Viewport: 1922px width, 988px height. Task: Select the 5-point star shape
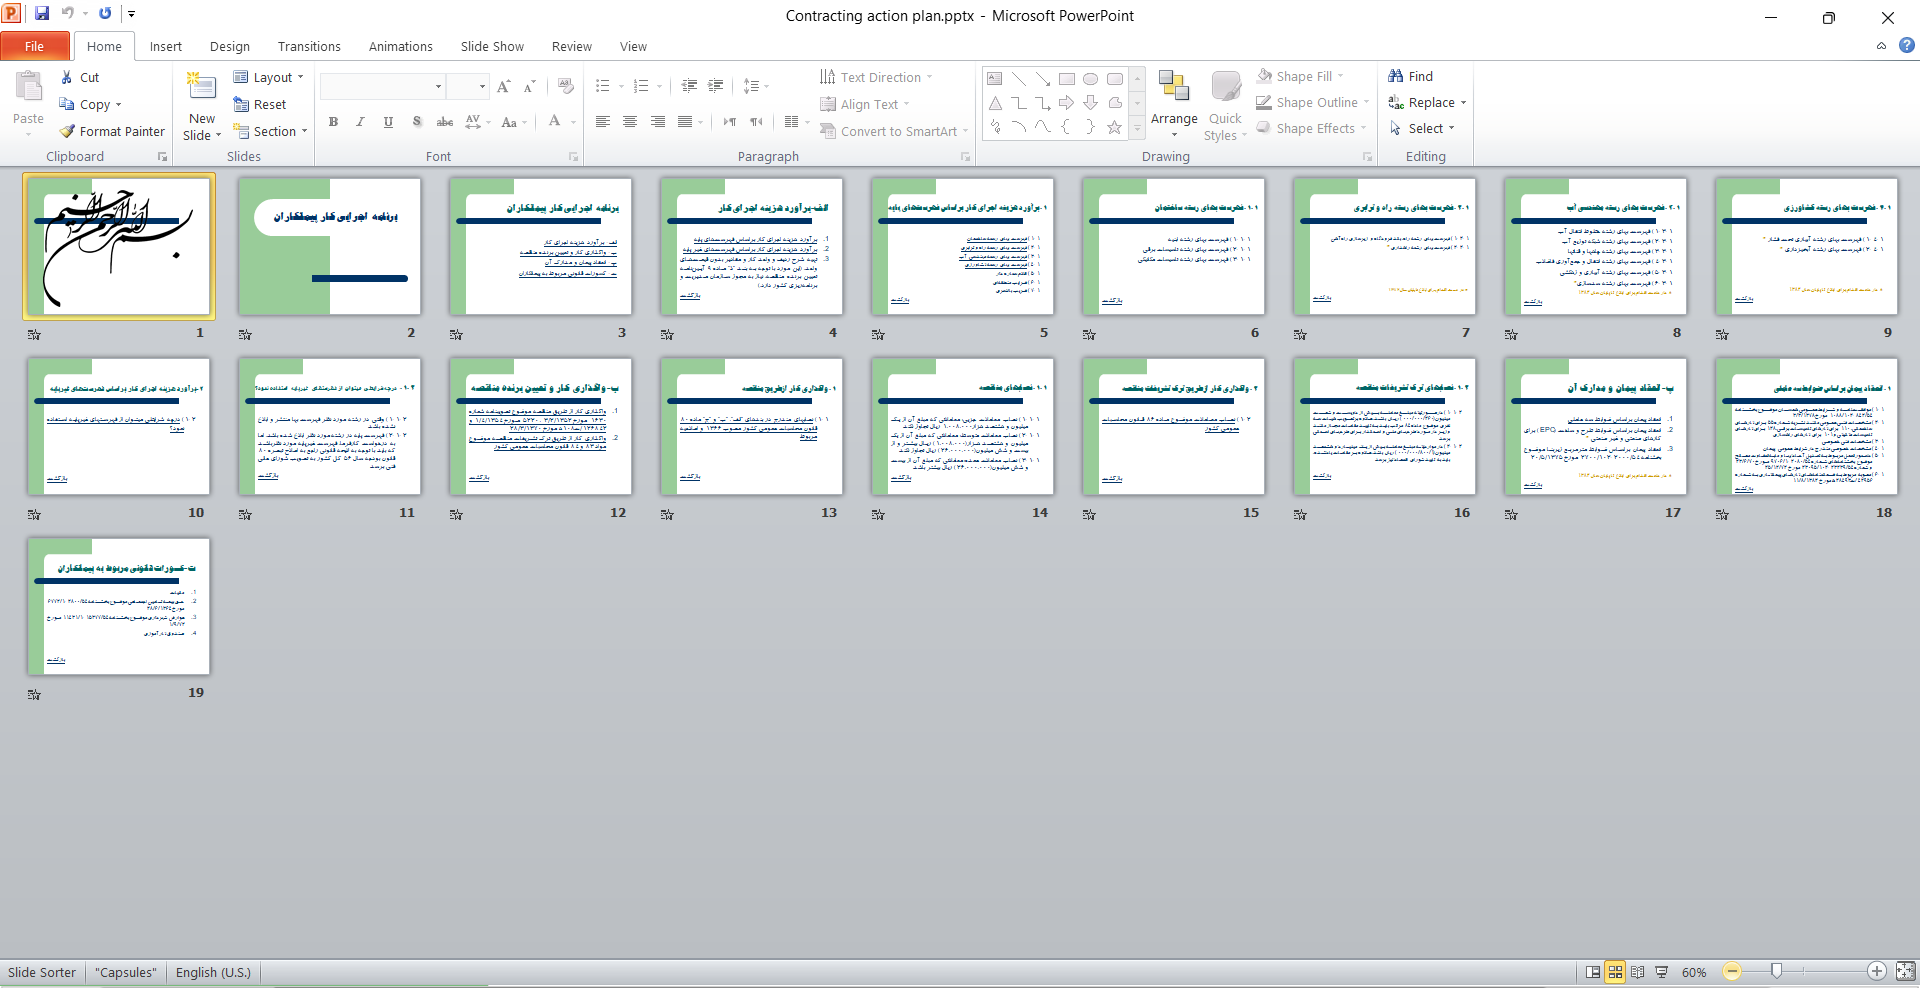[x=1114, y=127]
